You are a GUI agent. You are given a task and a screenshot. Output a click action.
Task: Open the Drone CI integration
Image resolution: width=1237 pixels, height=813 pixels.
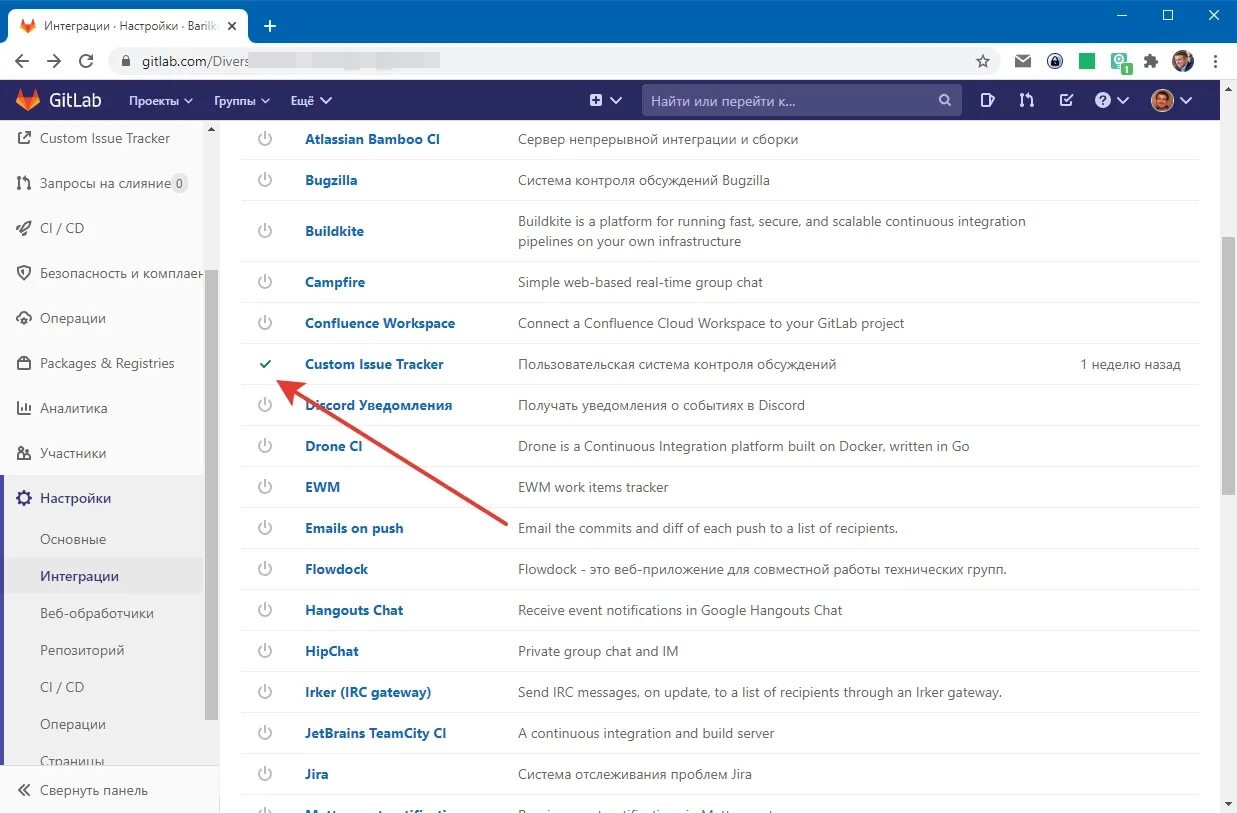pos(333,446)
